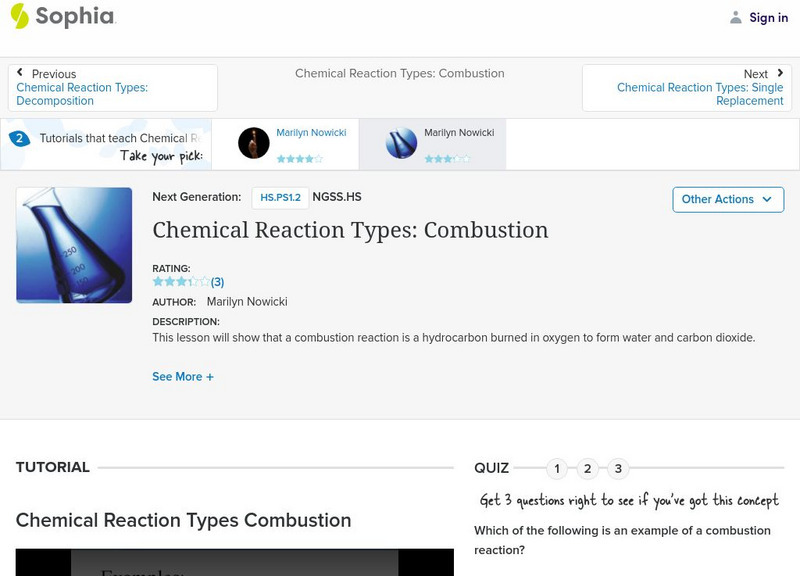Click the star rating under RATING
The height and width of the screenshot is (576, 800).
180,282
